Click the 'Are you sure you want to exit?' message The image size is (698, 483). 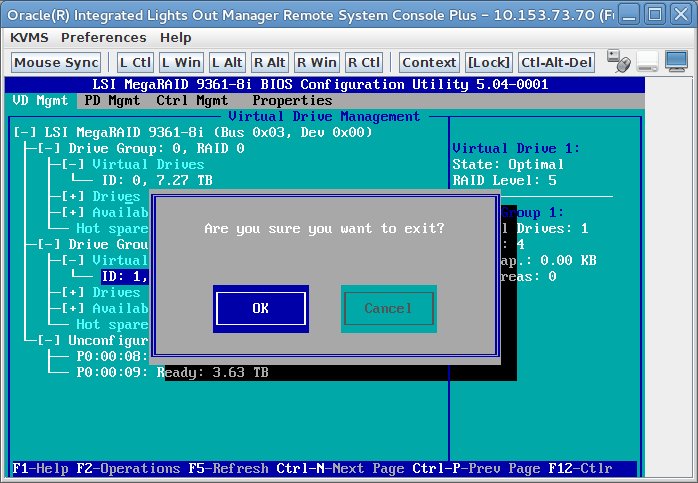[325, 229]
